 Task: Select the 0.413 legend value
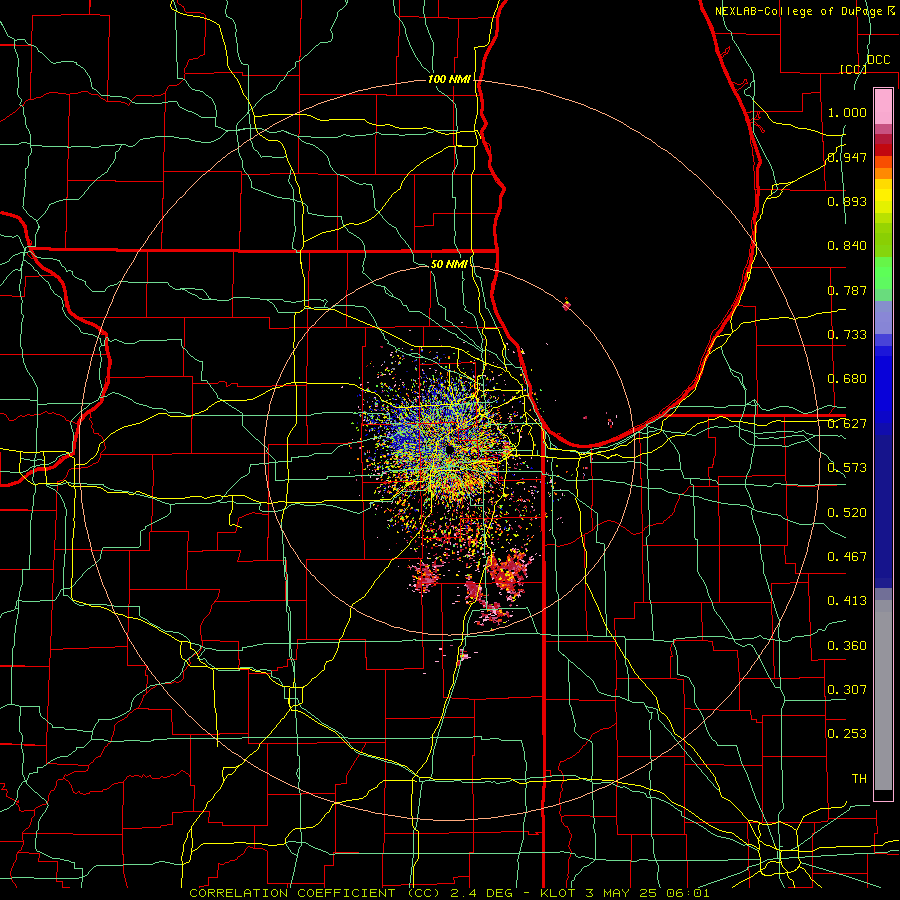click(x=847, y=601)
